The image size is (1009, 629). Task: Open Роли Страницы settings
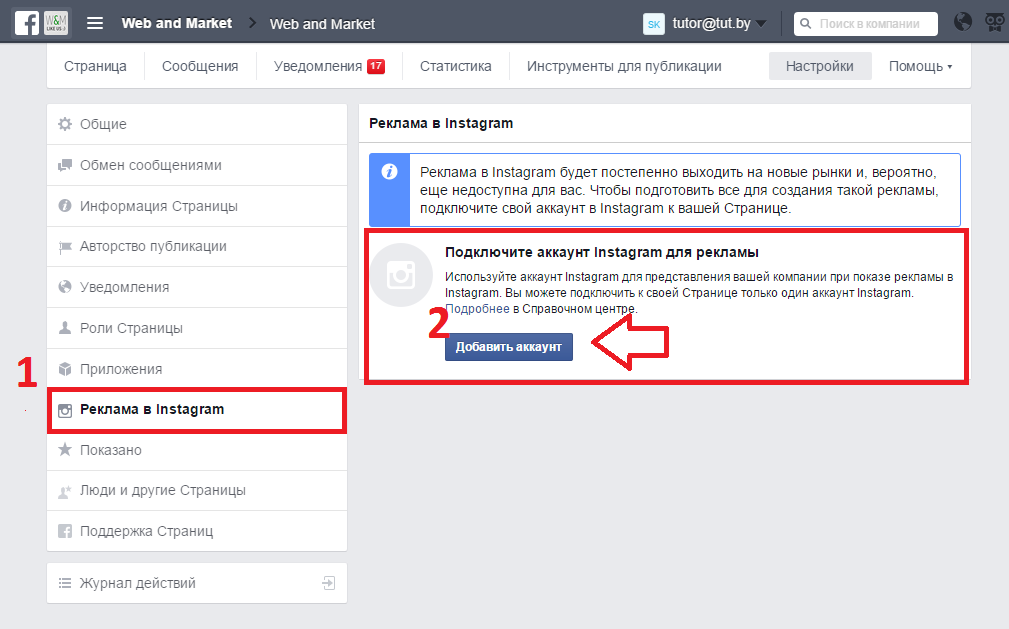click(x=197, y=328)
